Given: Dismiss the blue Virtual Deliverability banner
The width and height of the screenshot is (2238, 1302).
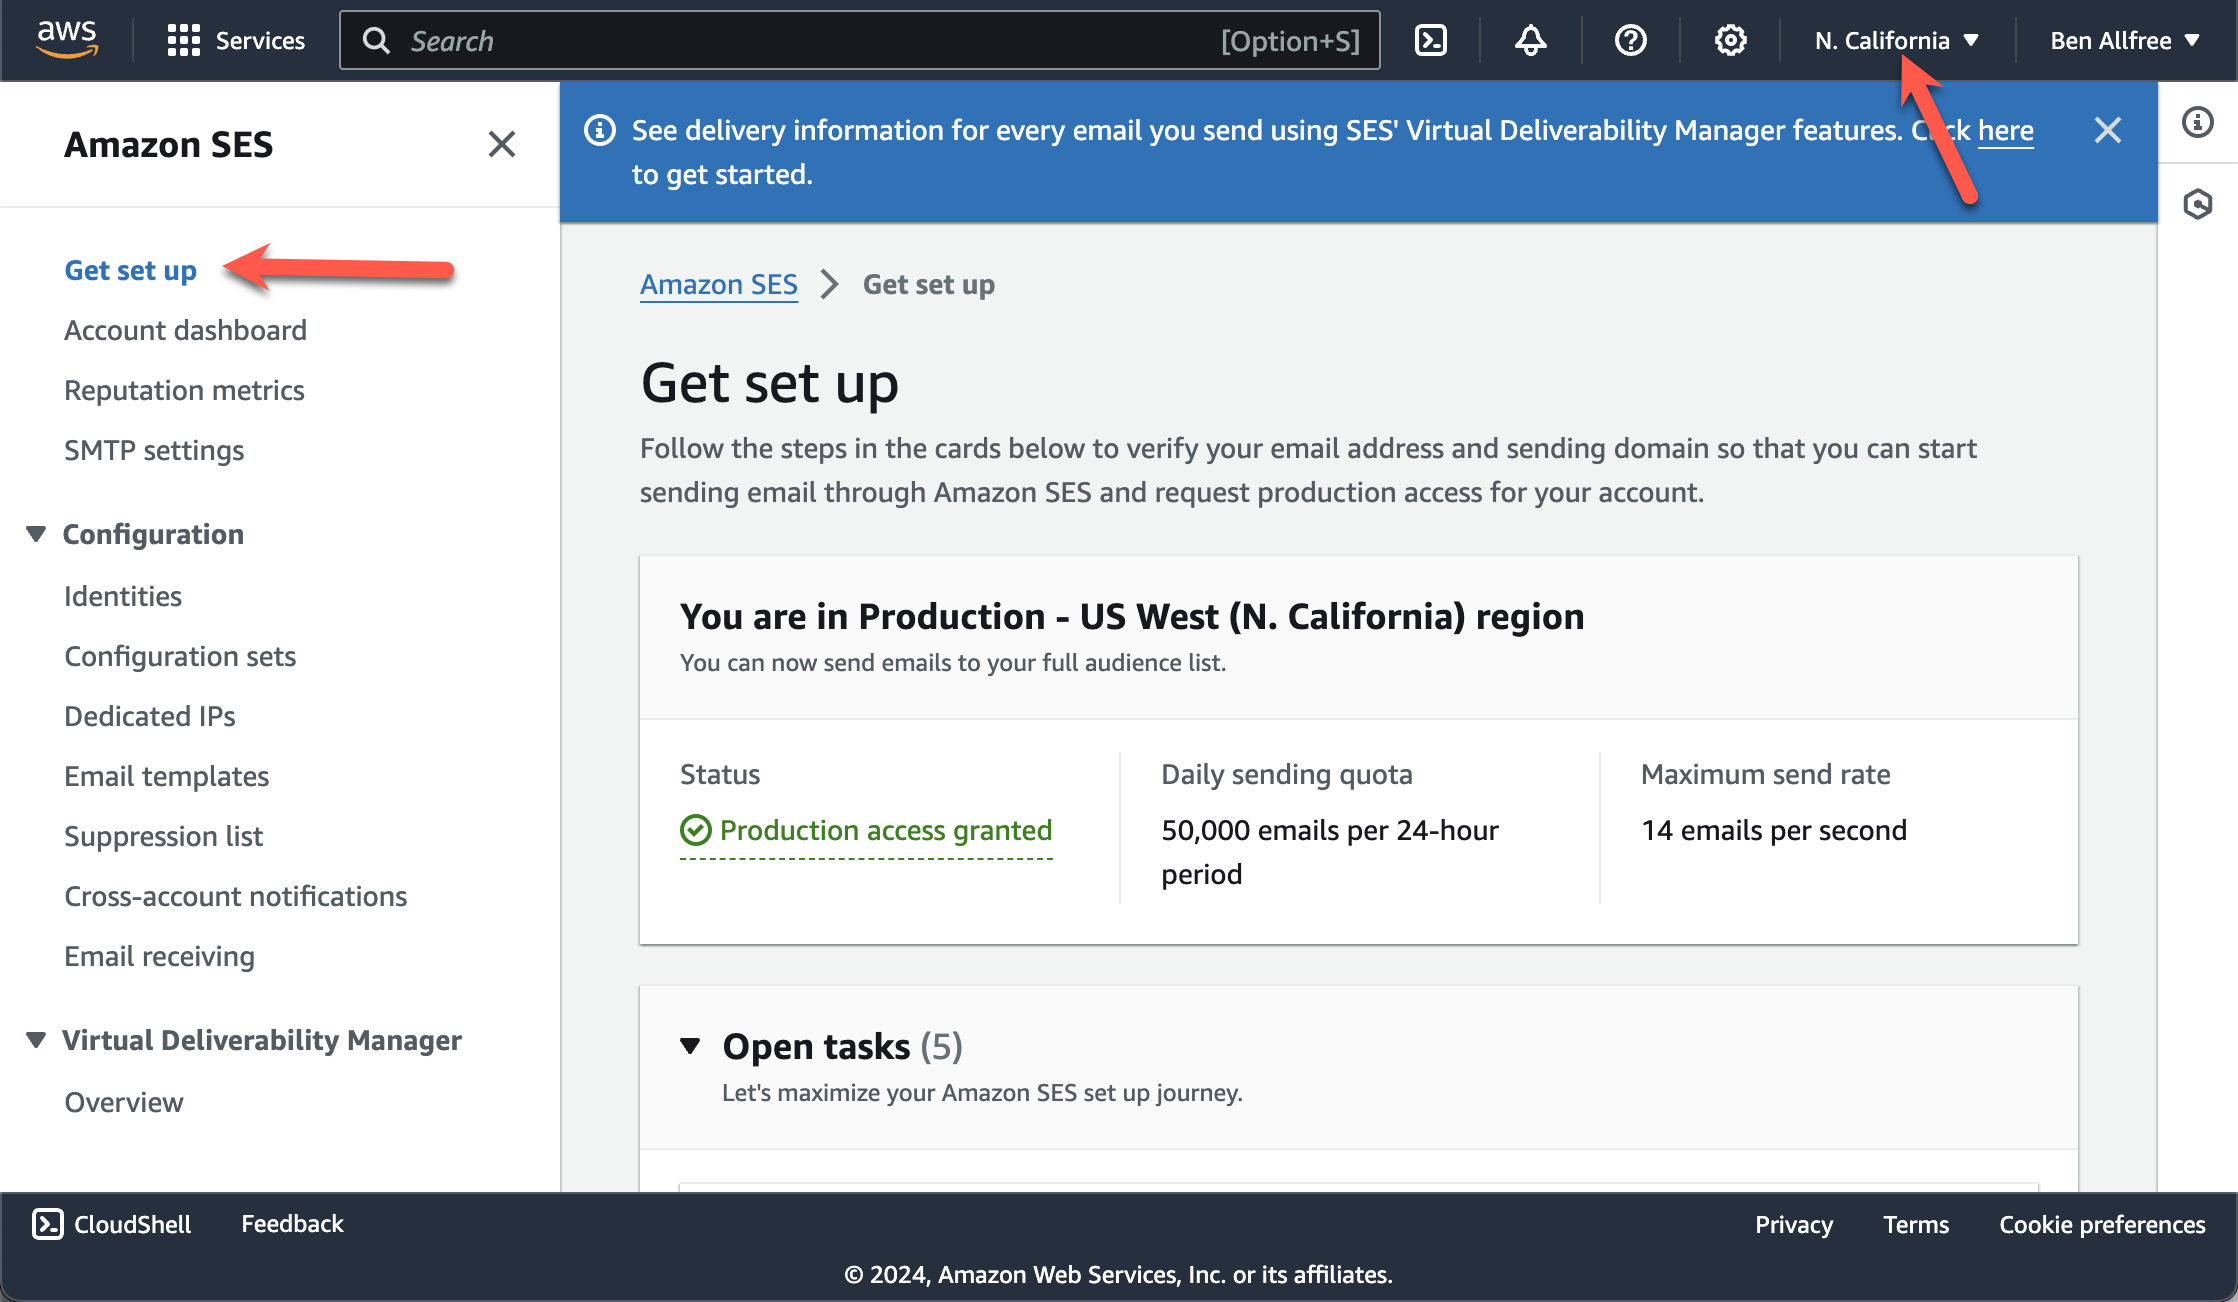Looking at the screenshot, I should tap(2107, 130).
